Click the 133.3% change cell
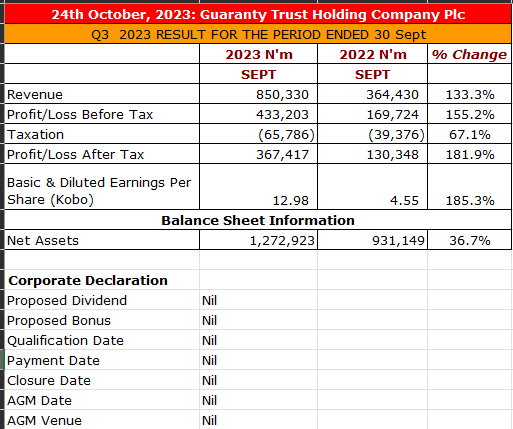The height and width of the screenshot is (429, 513). [x=469, y=94]
